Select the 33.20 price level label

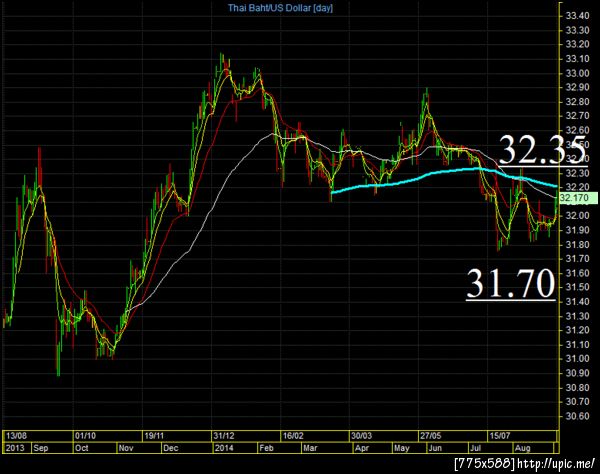577,44
